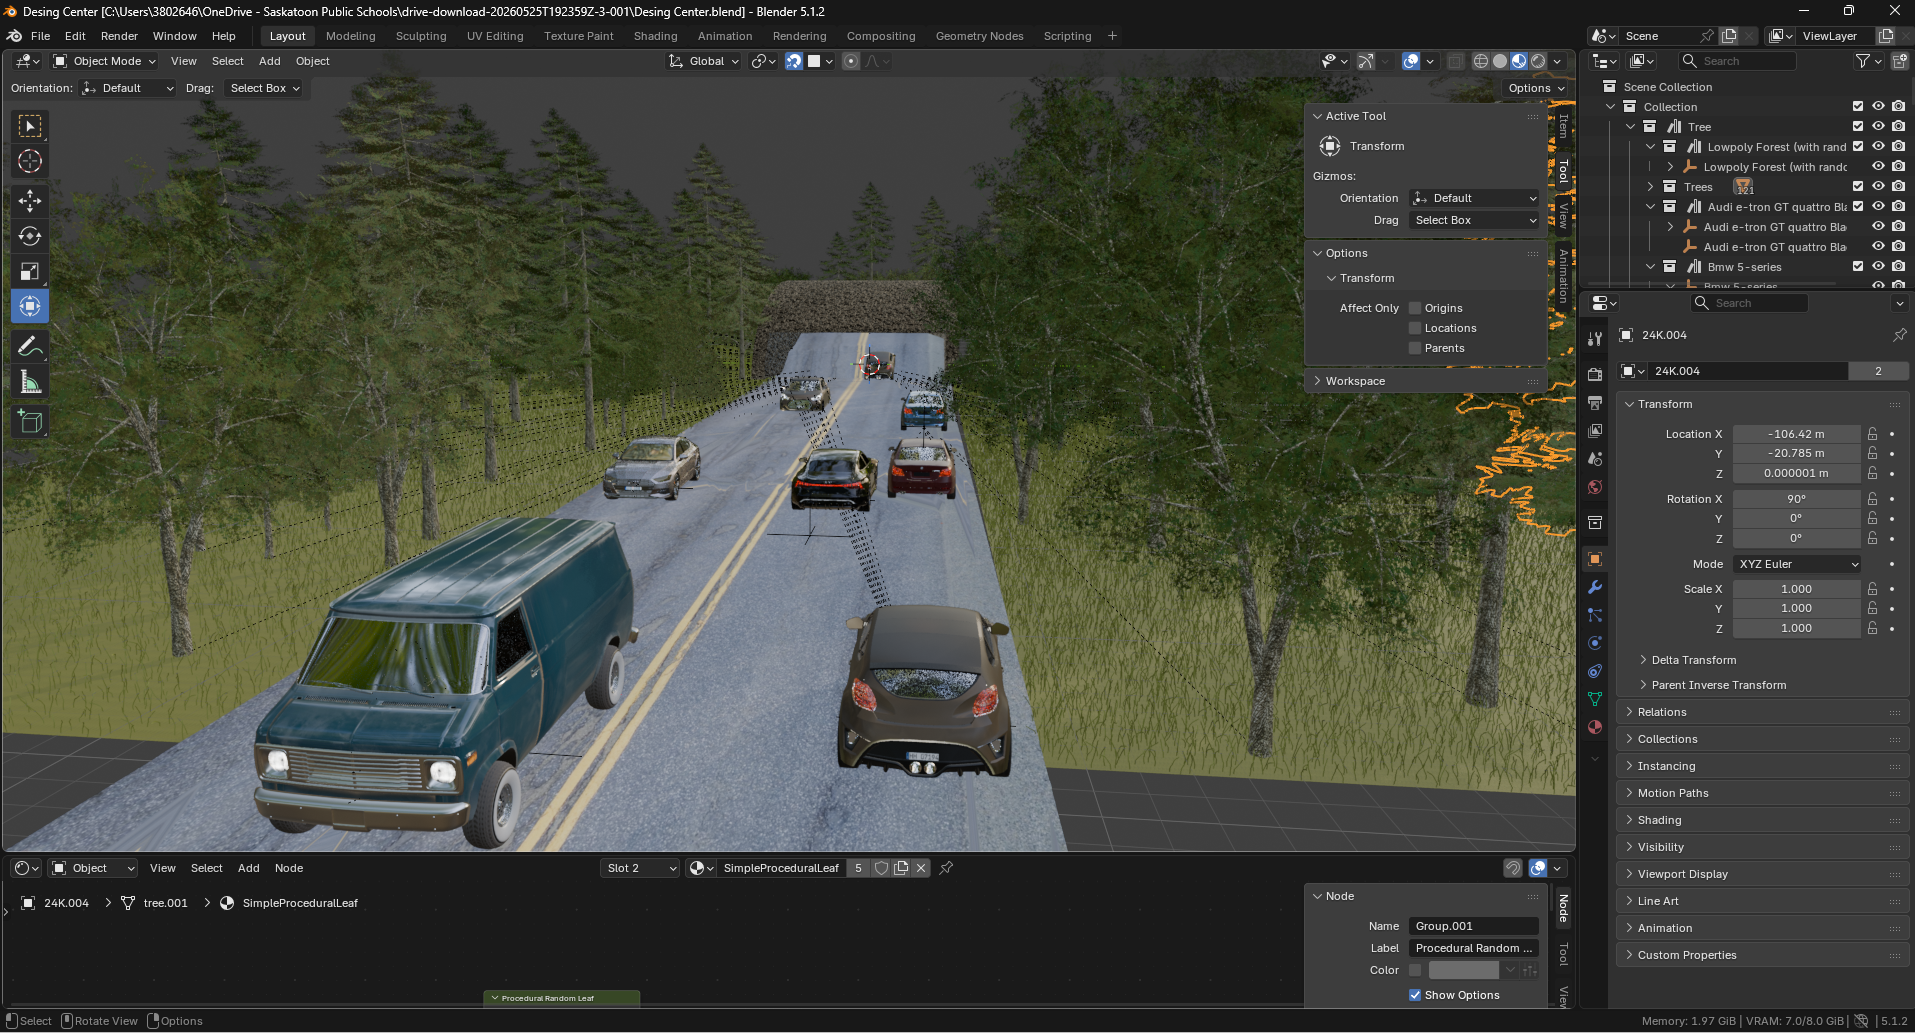
Task: Activate the 3D Cursor tool
Action: click(30, 161)
